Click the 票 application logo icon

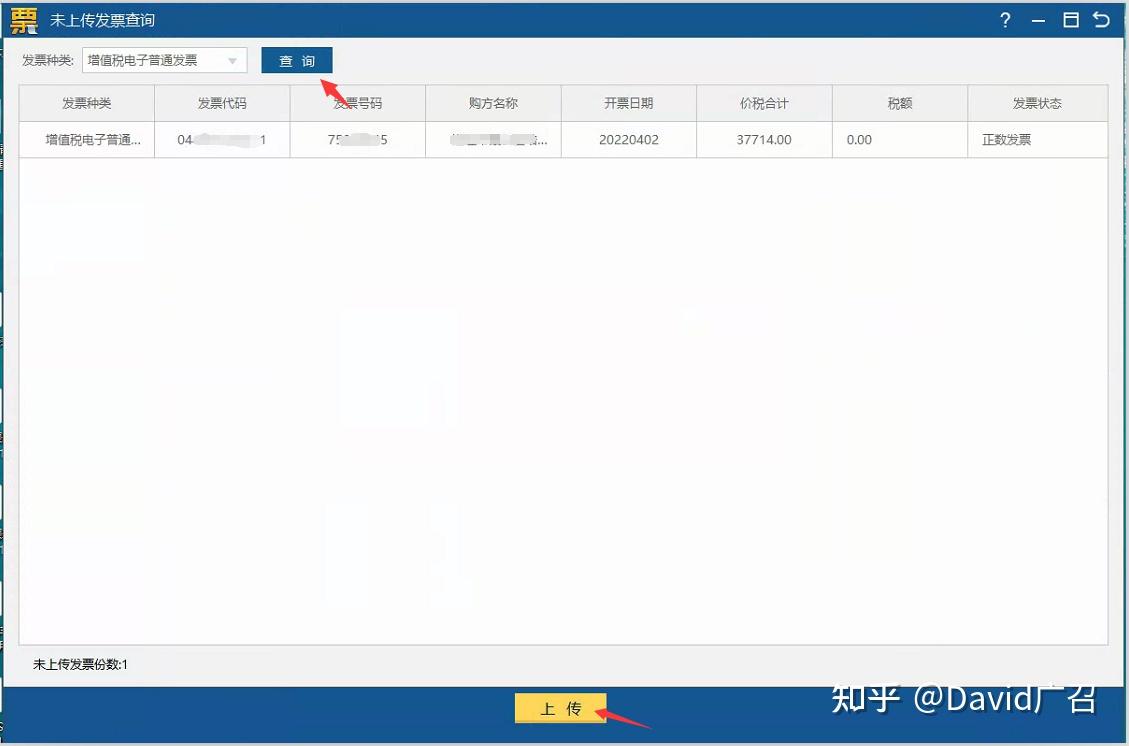click(x=22, y=19)
